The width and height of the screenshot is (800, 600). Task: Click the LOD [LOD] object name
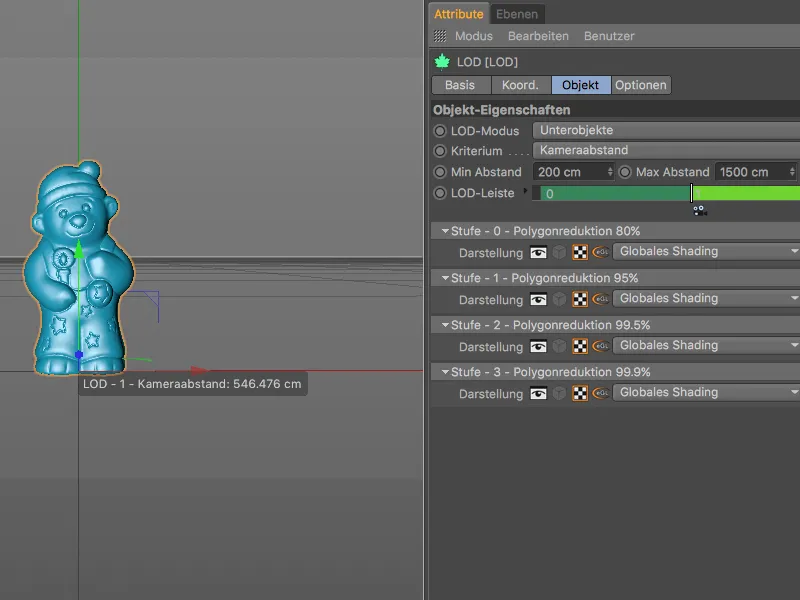[x=487, y=62]
